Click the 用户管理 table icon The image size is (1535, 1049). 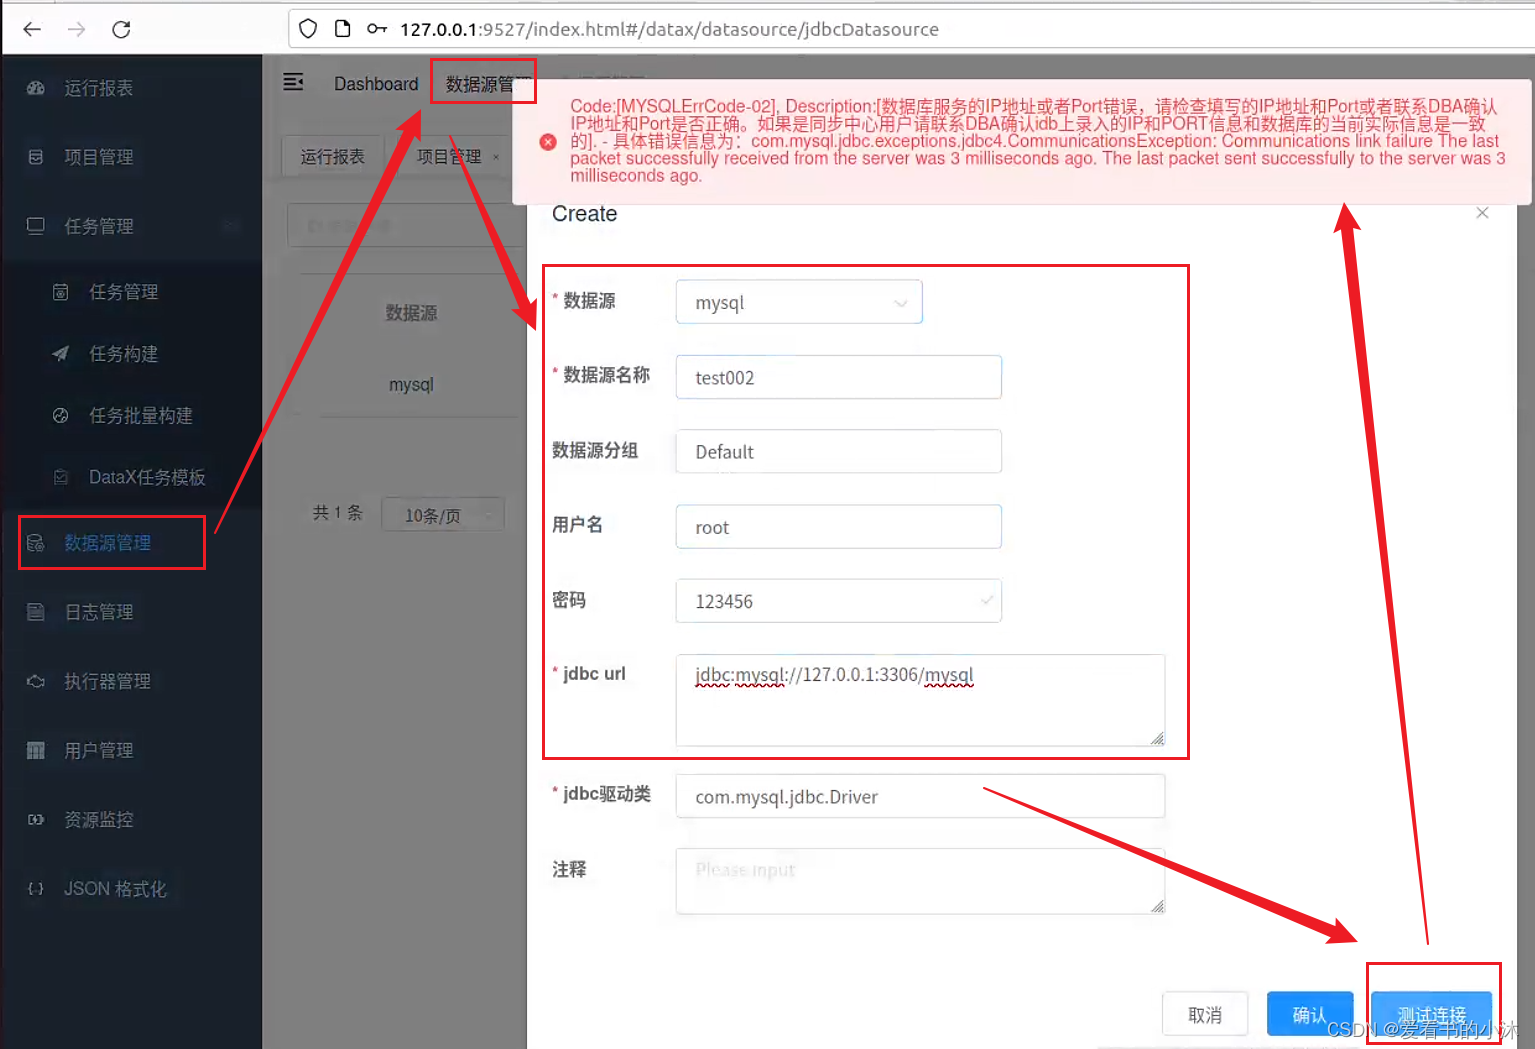[x=36, y=750]
